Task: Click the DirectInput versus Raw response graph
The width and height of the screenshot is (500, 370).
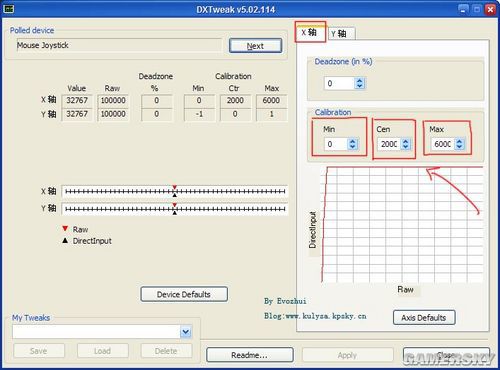Action: pyautogui.click(x=402, y=225)
